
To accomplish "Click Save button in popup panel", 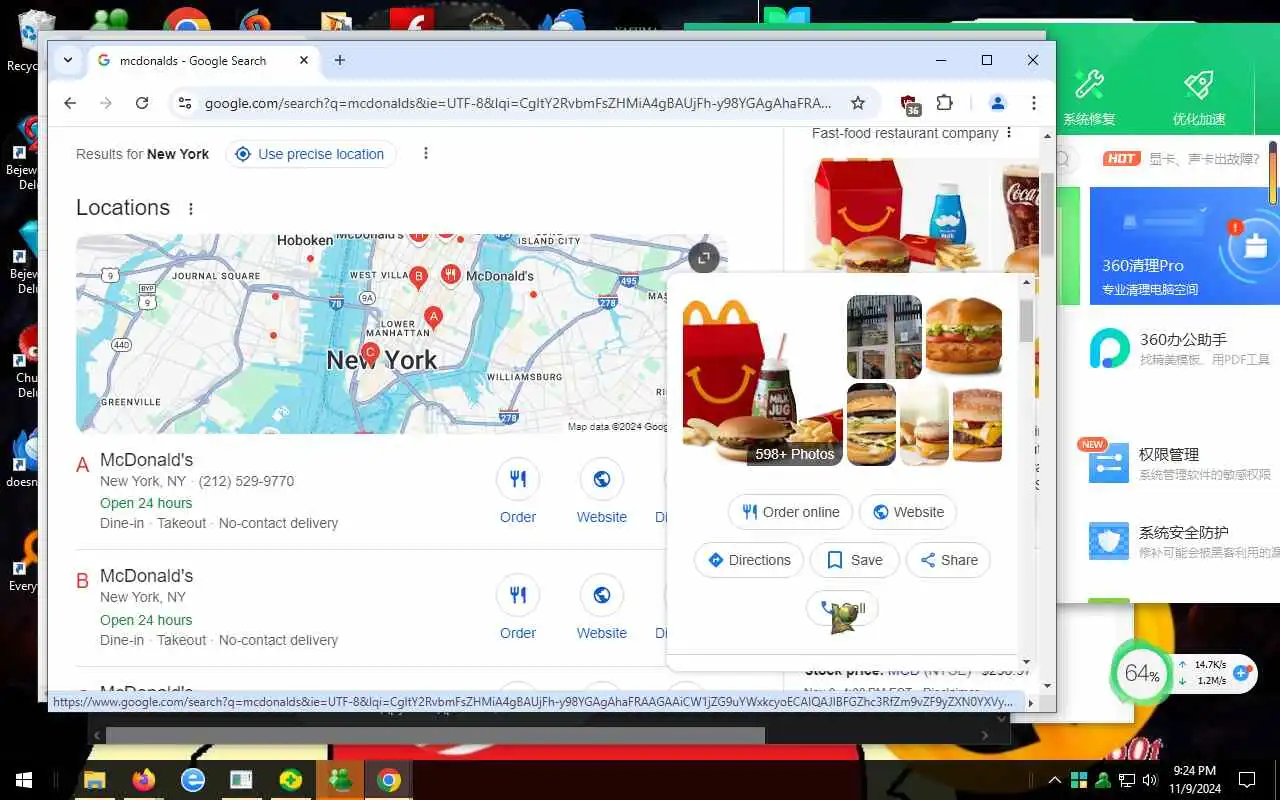I will click(x=855, y=560).
